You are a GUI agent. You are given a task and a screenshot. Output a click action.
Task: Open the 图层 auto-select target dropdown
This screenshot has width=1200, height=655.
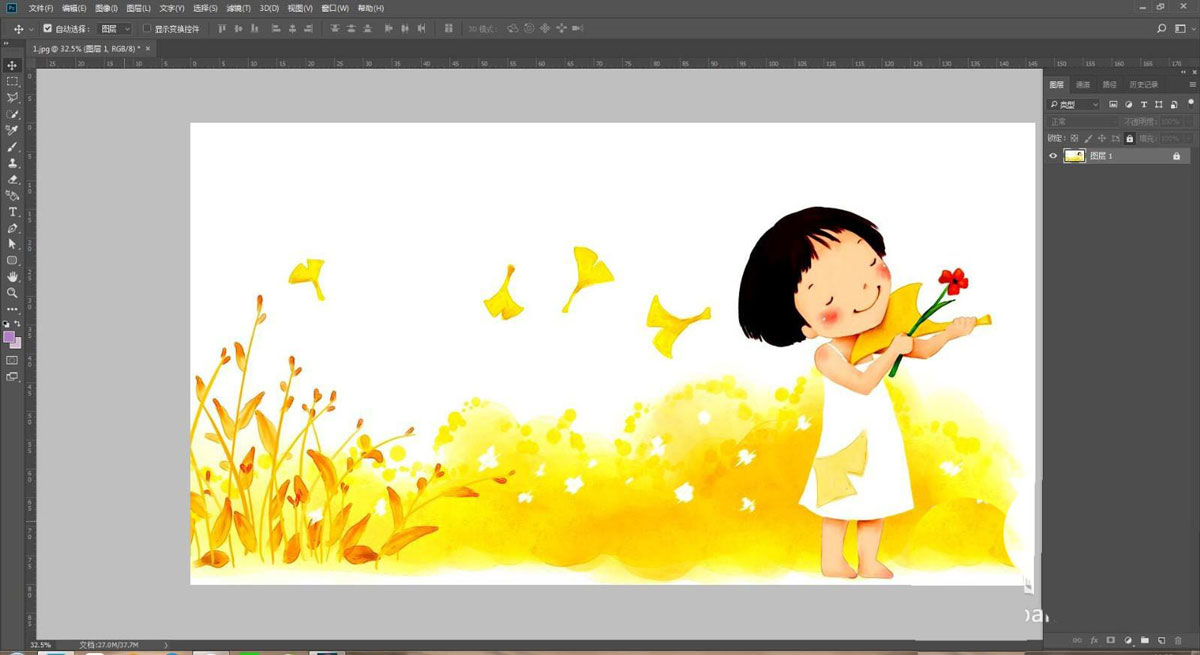click(x=115, y=29)
